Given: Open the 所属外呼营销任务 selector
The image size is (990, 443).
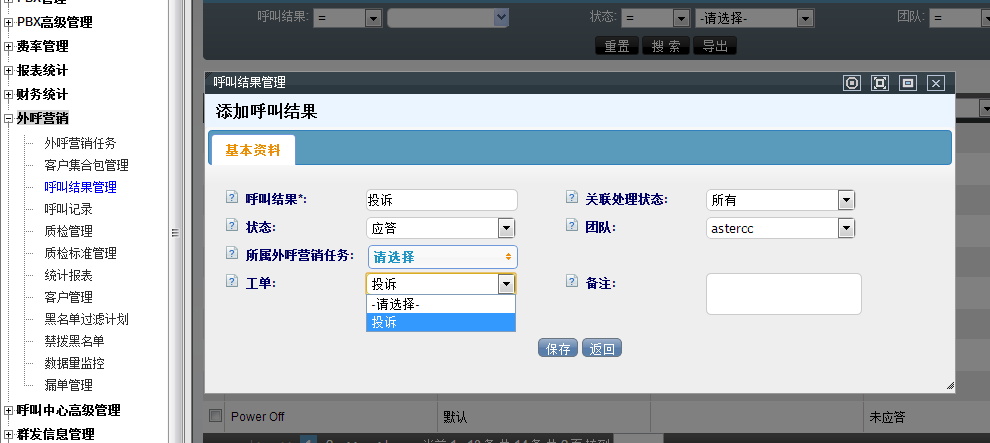Looking at the screenshot, I should [x=442, y=256].
